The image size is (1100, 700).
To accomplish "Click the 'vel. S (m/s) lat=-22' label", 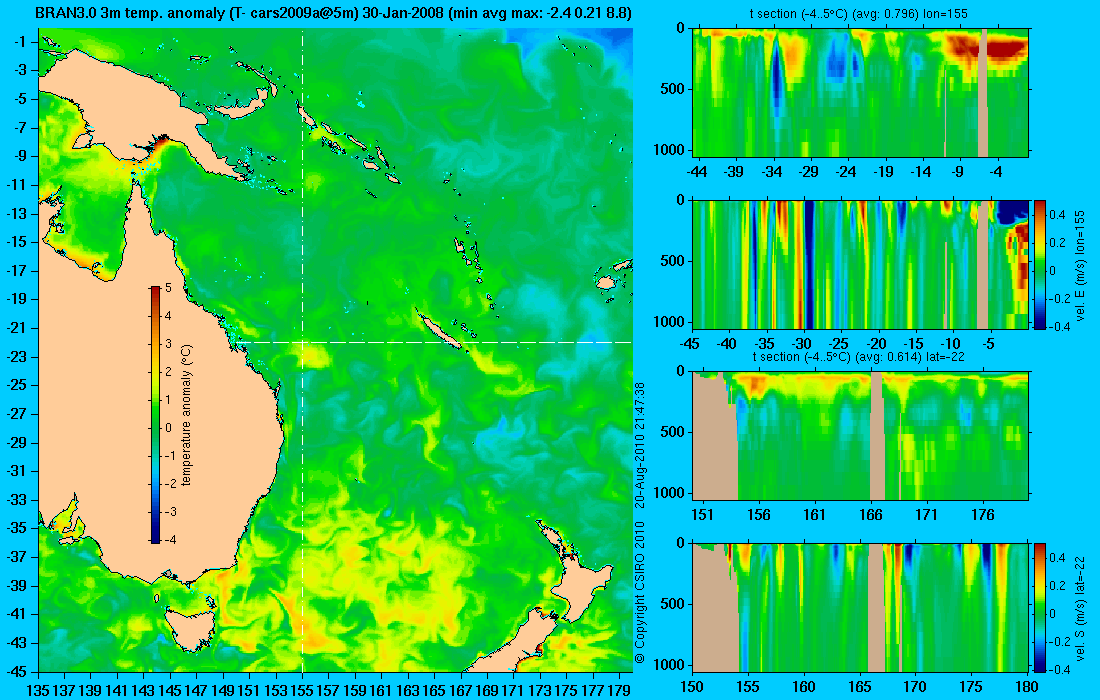I will point(1080,607).
